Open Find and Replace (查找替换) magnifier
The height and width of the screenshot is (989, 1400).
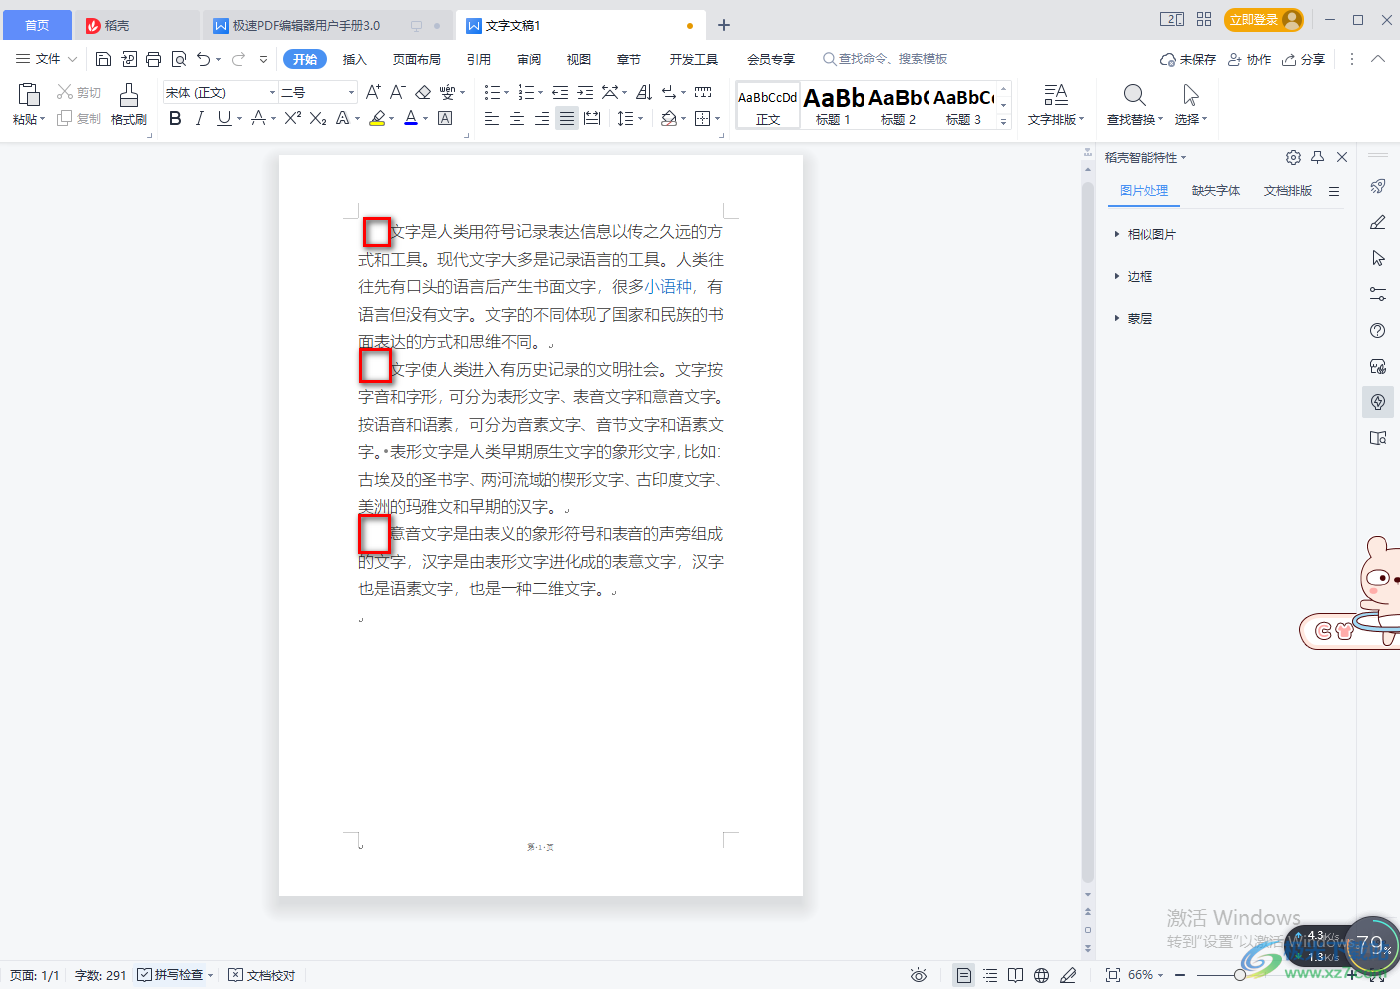(x=1134, y=94)
